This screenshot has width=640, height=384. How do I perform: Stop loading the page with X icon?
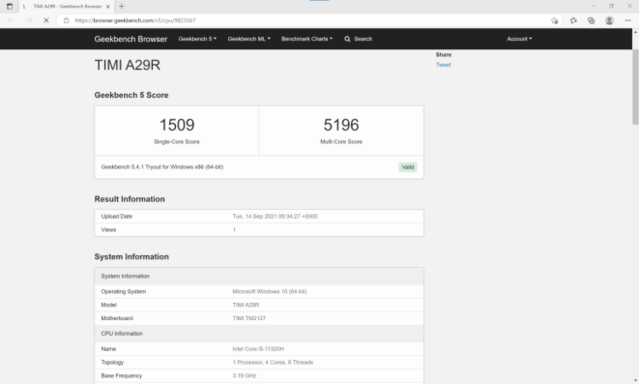tap(46, 20)
